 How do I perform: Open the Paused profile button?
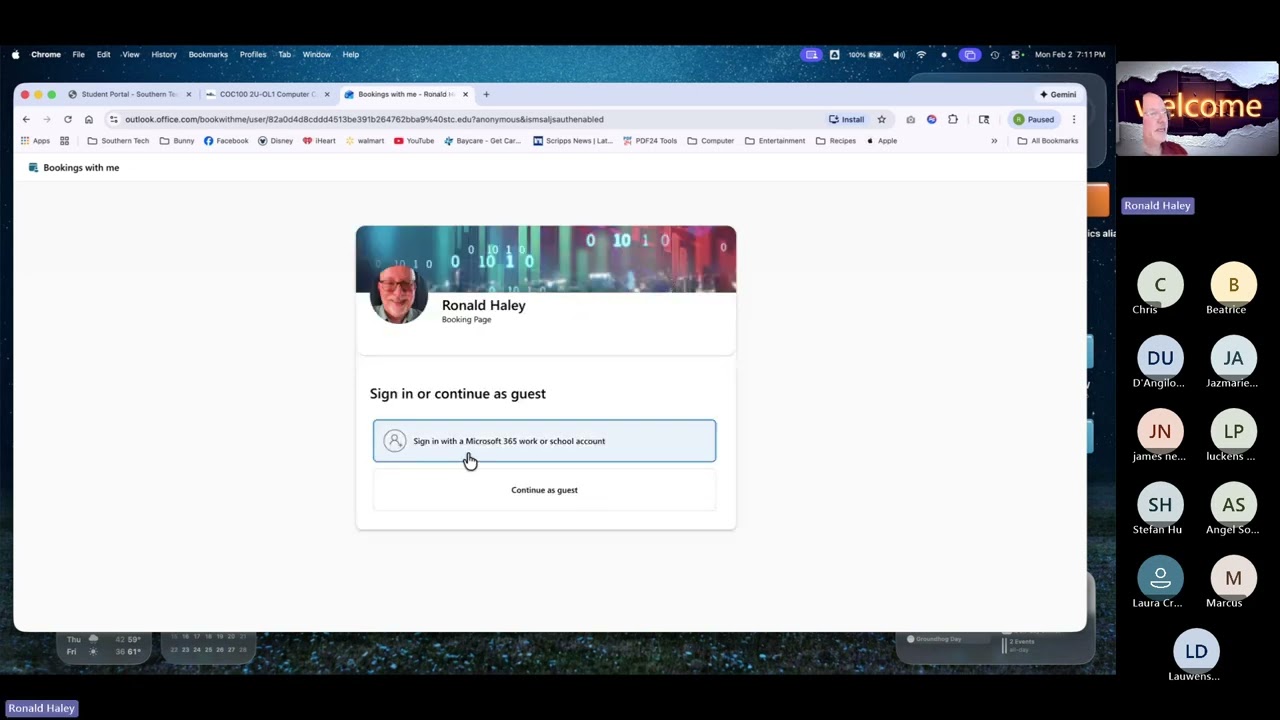[1034, 119]
